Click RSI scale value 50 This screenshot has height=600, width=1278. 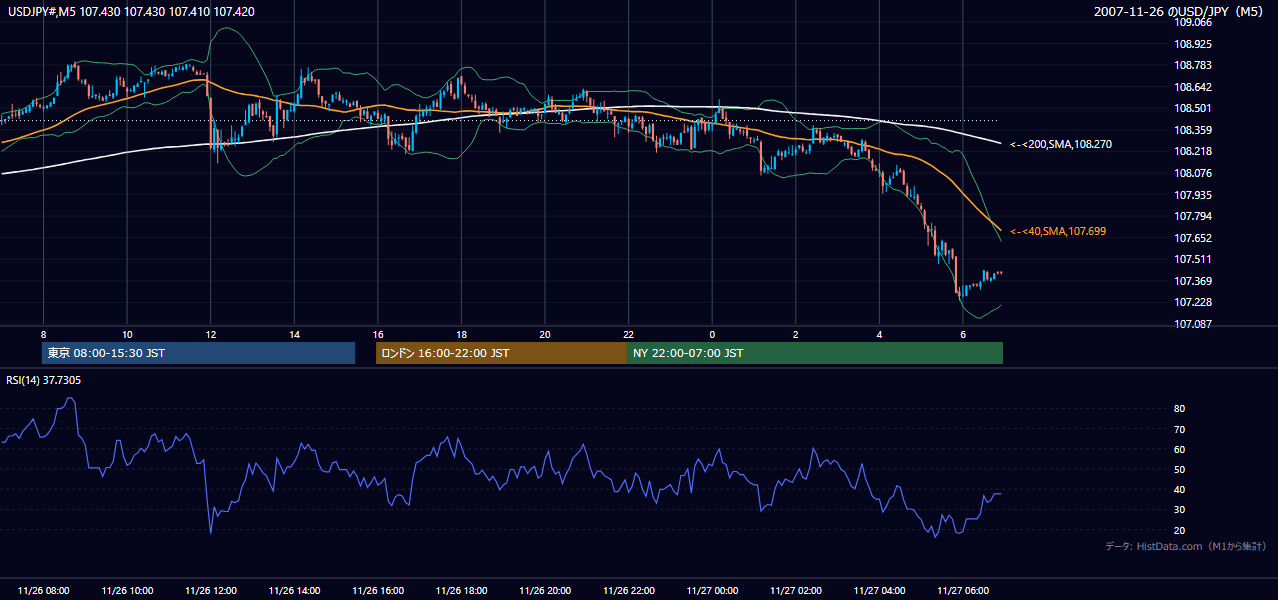click(x=1180, y=469)
